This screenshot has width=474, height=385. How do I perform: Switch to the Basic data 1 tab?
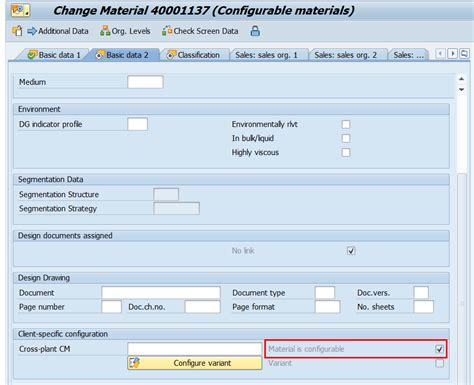coord(54,55)
